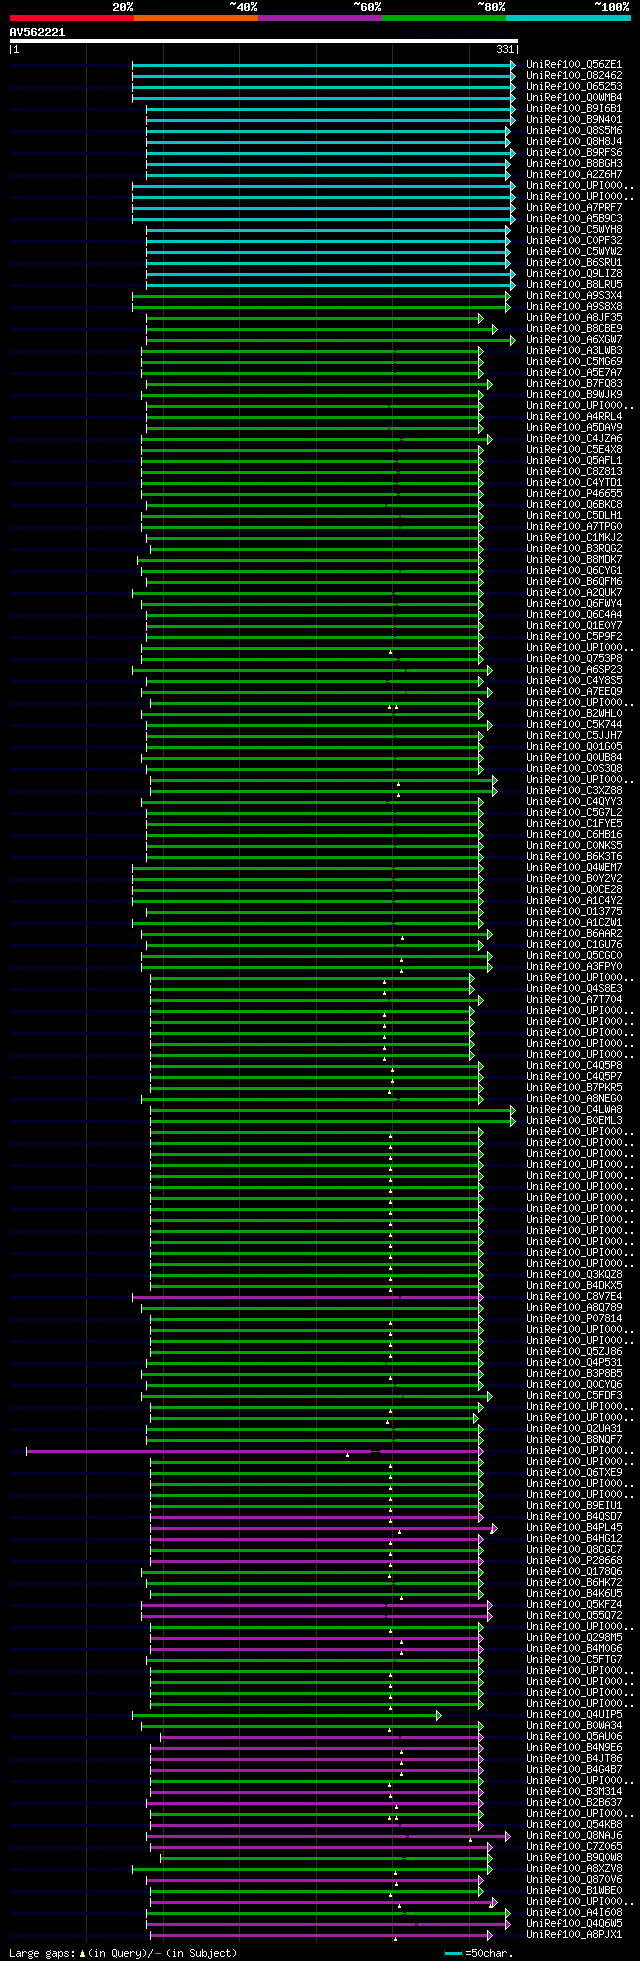Image resolution: width=640 pixels, height=1961 pixels.
Task: Click hit label UniRef100_Q8S5N6
Action: click(574, 130)
